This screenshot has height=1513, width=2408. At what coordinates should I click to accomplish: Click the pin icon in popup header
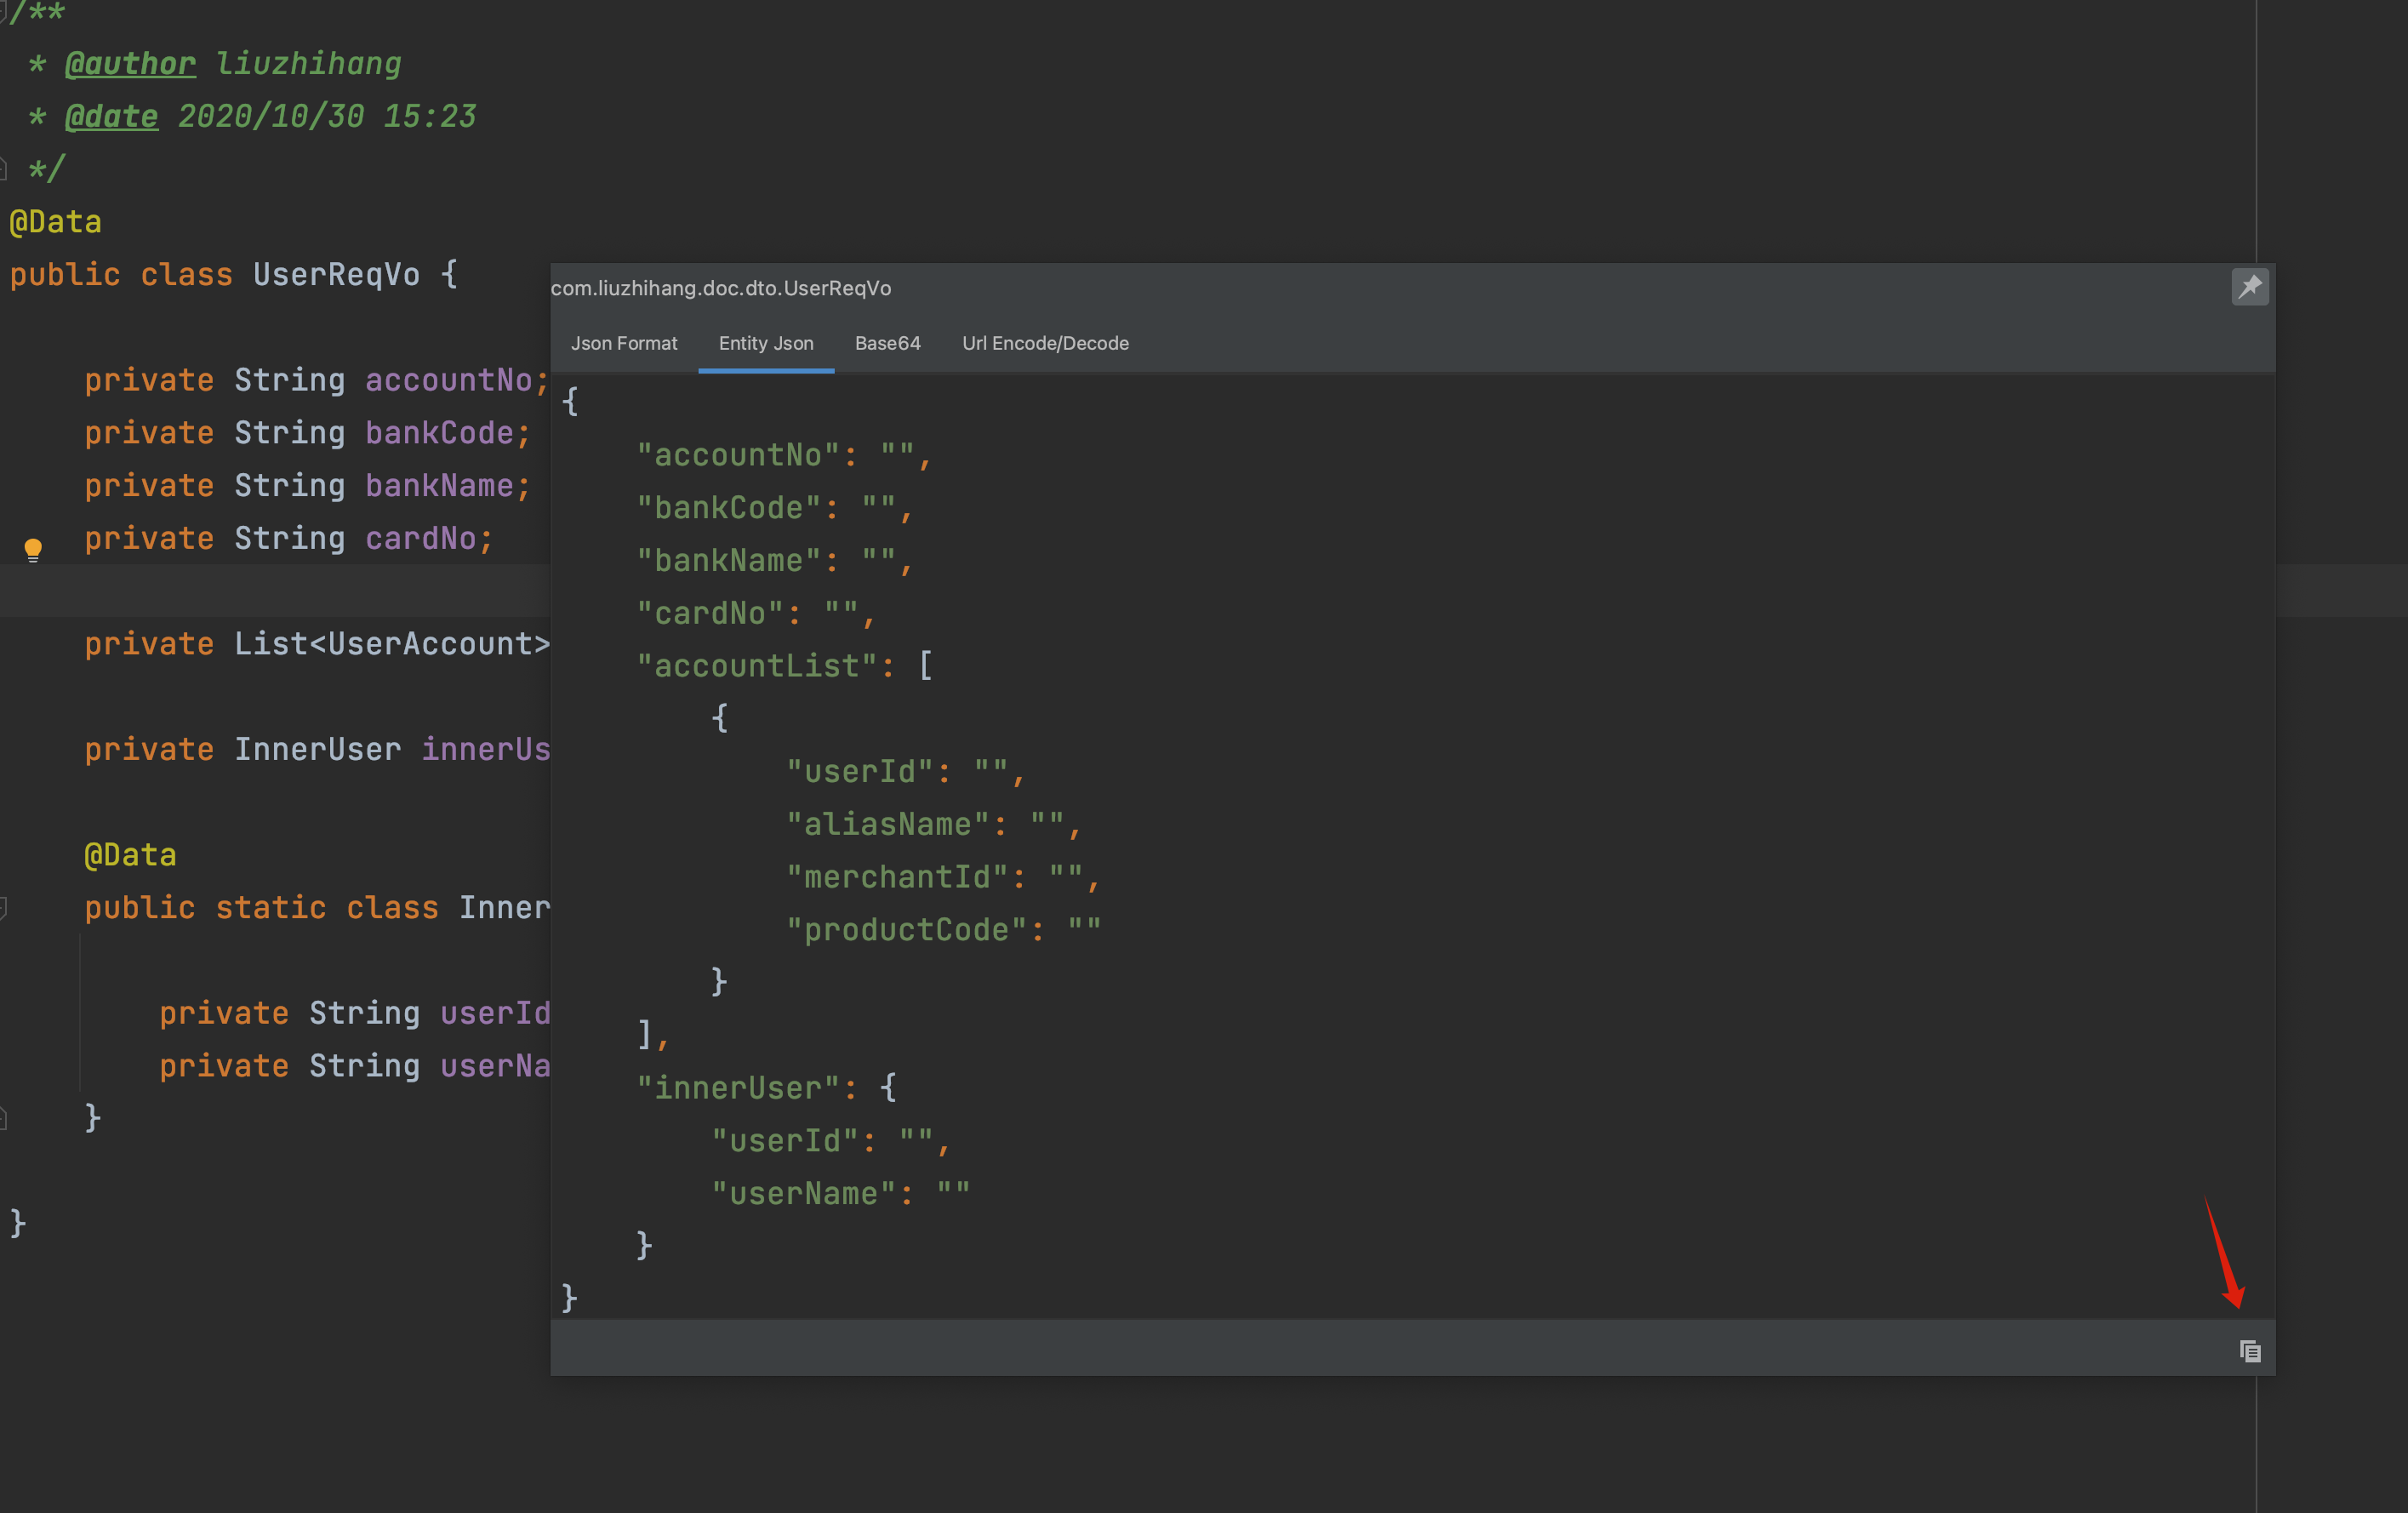click(2249, 287)
